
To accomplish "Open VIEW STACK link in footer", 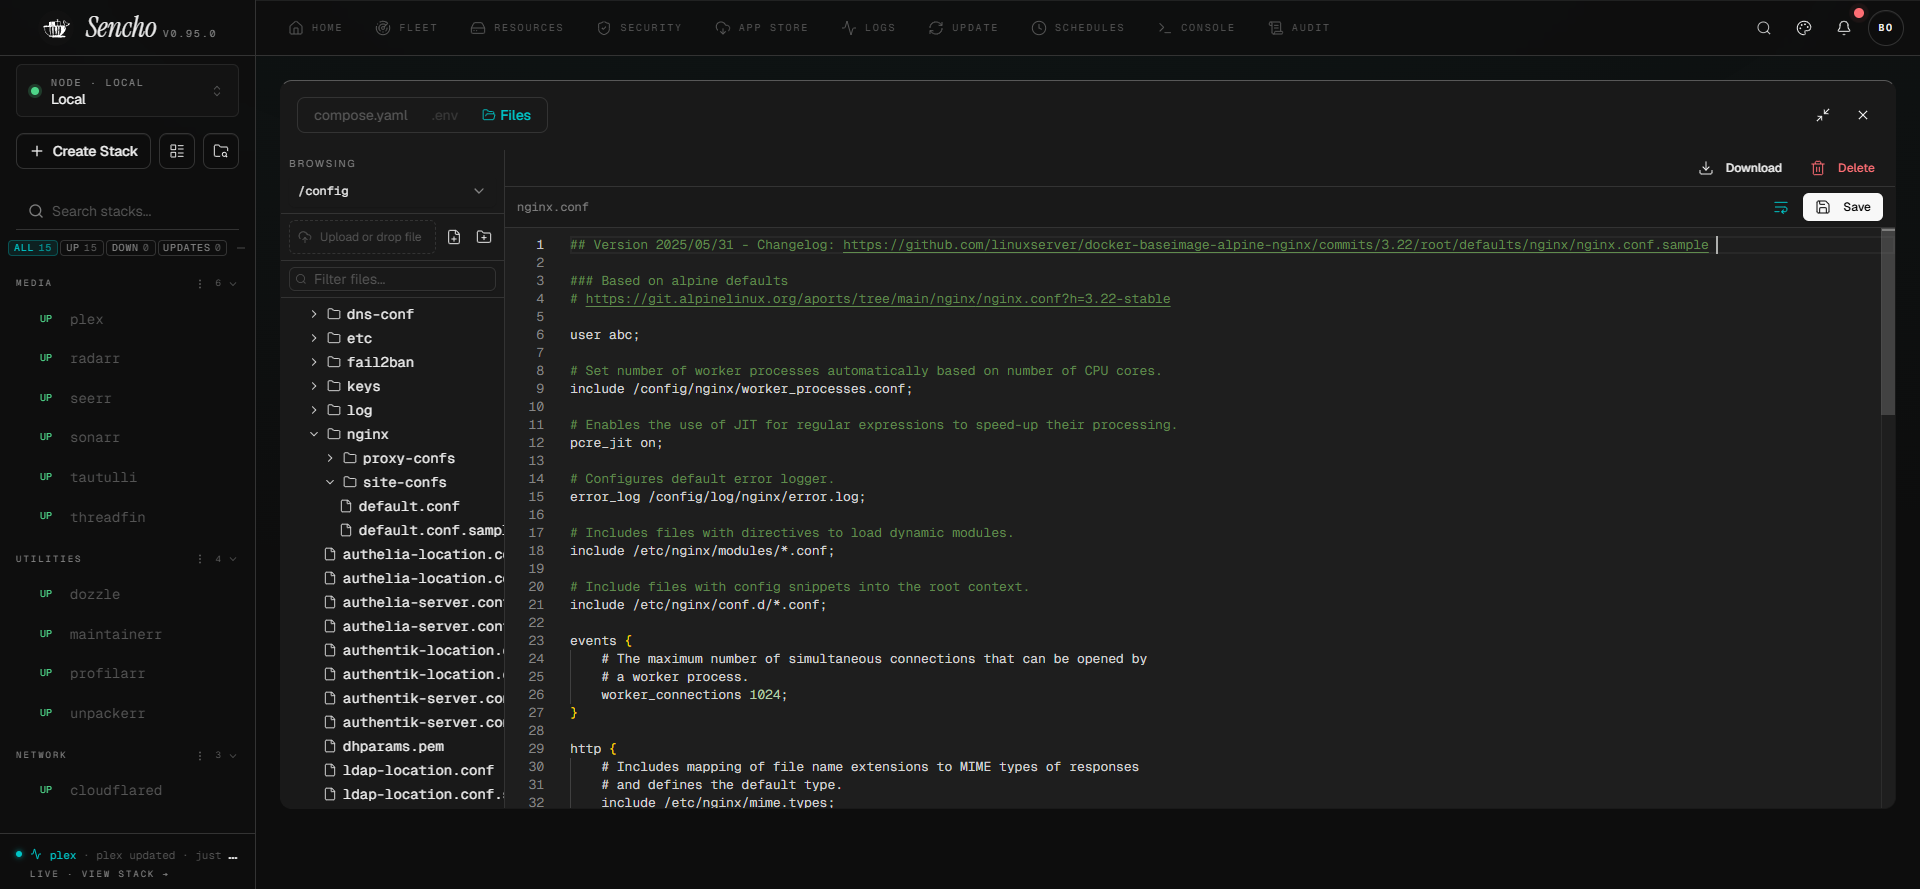I will point(125,874).
